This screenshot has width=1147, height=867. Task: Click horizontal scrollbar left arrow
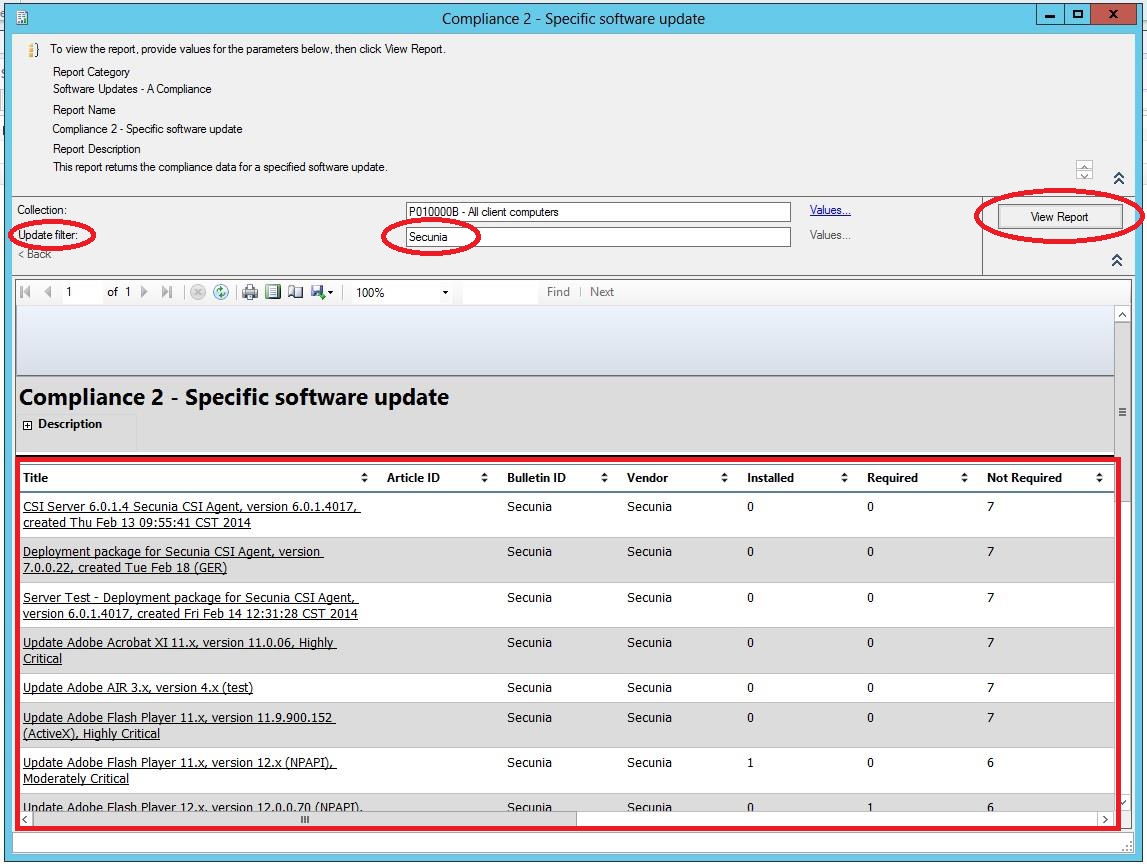26,819
